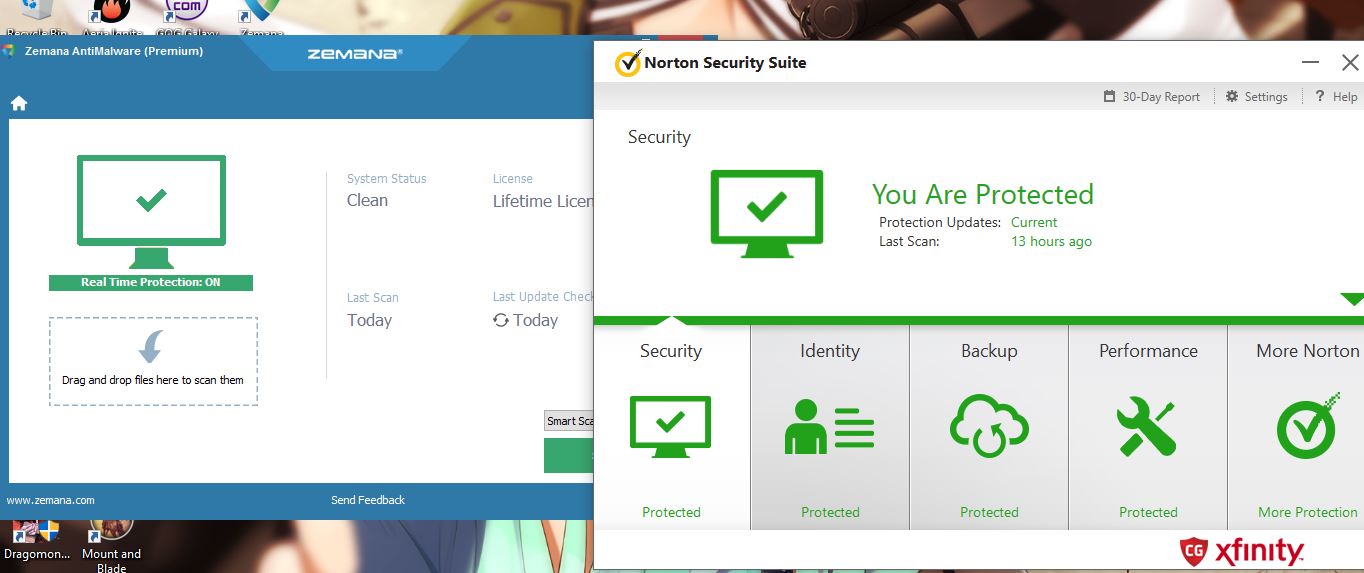This screenshot has width=1364, height=573.
Task: Click the calendar icon for 30-Day Report
Action: point(1109,96)
